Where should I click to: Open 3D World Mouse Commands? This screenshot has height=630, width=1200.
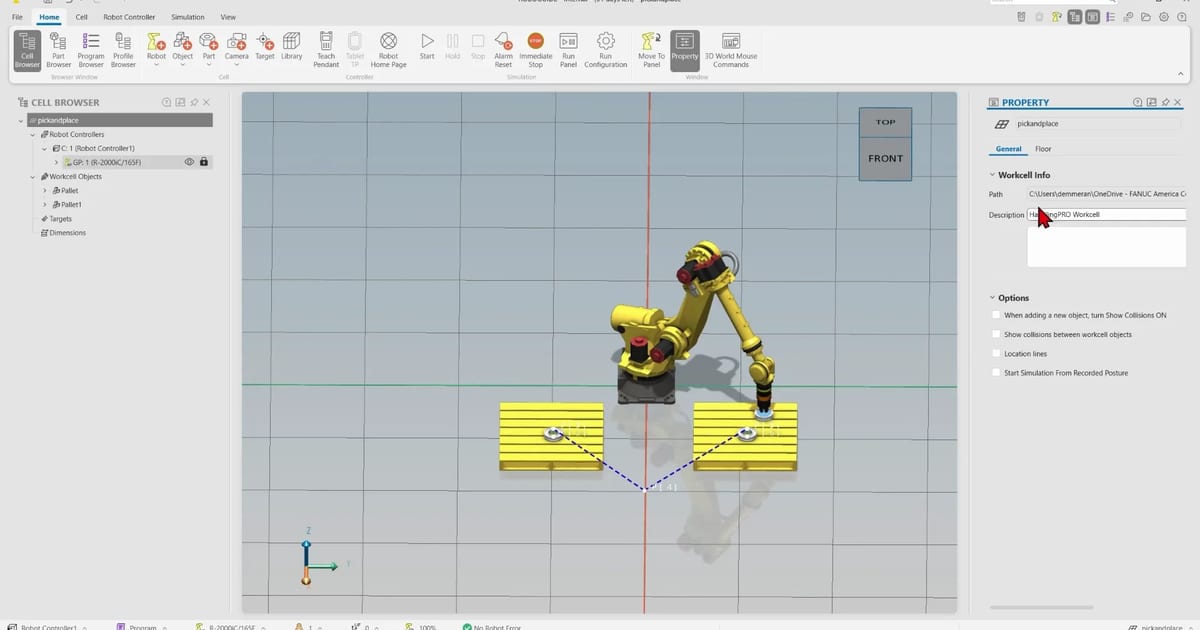pos(731,49)
